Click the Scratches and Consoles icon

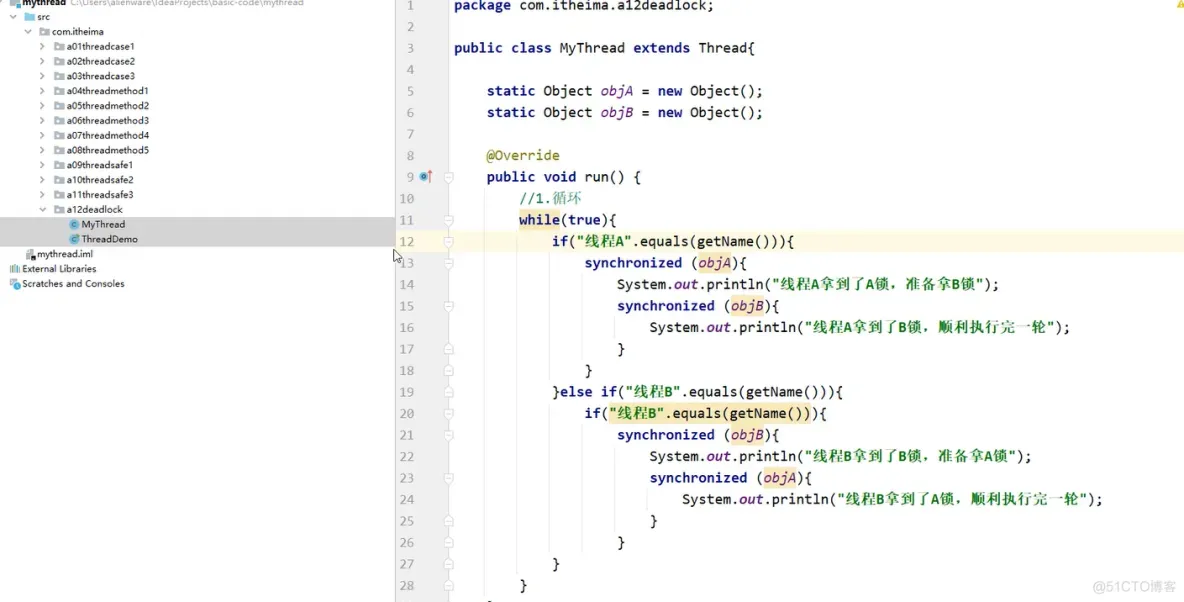[14, 284]
